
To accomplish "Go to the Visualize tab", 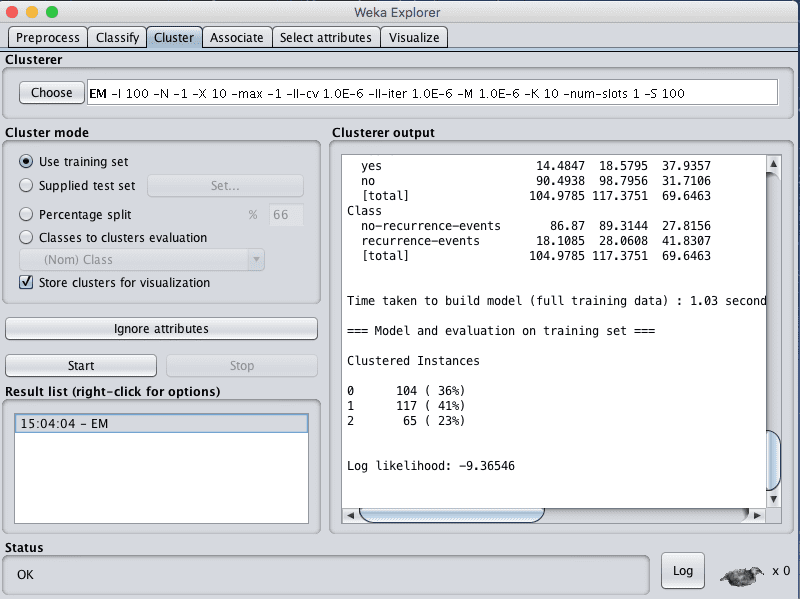I will [x=414, y=37].
